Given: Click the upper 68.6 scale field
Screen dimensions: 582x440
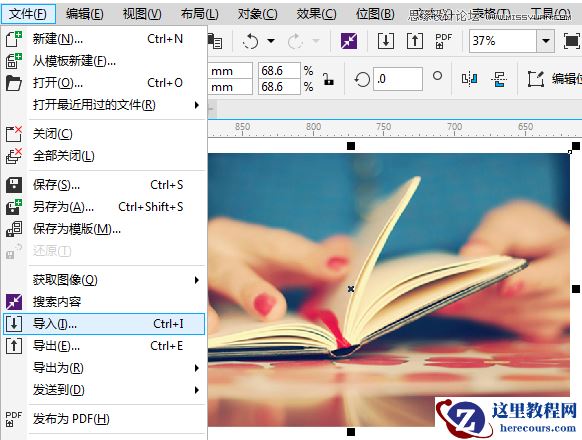Looking at the screenshot, I should click(279, 70).
